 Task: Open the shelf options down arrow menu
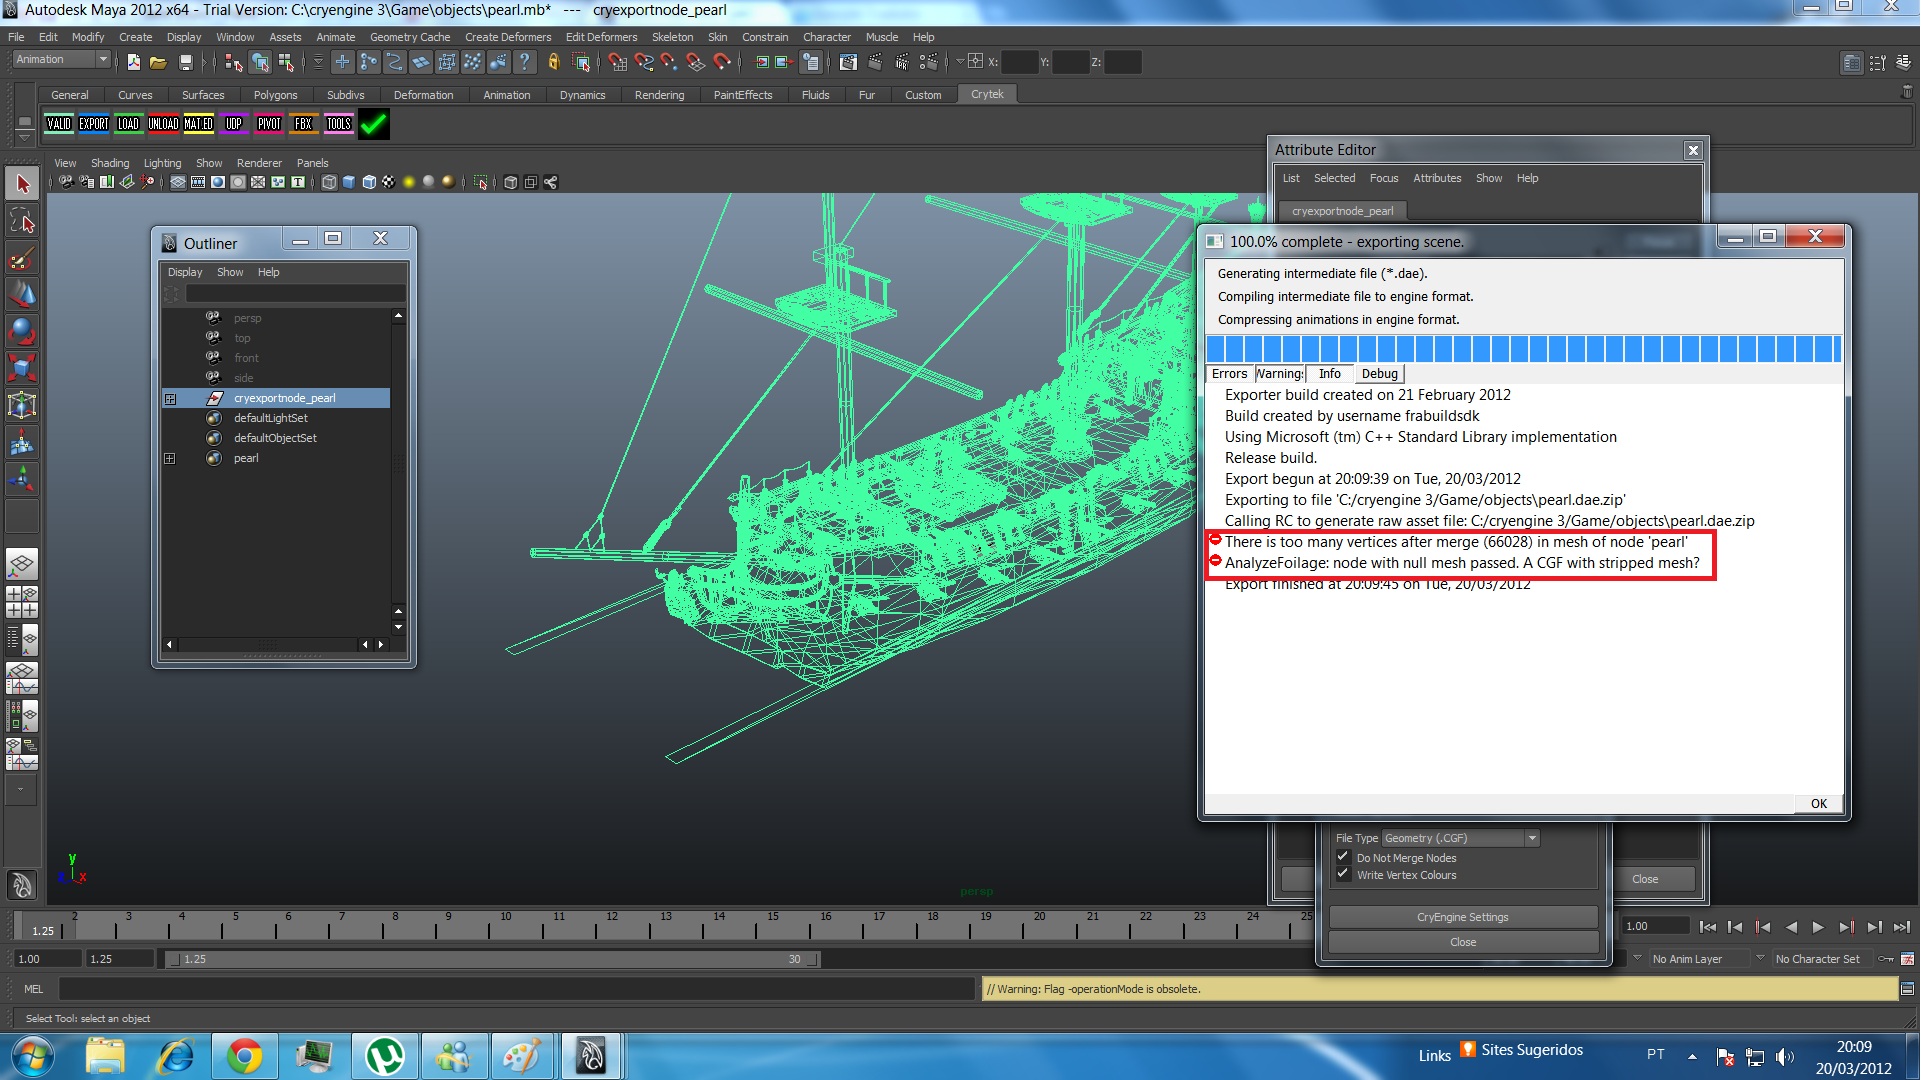click(24, 137)
